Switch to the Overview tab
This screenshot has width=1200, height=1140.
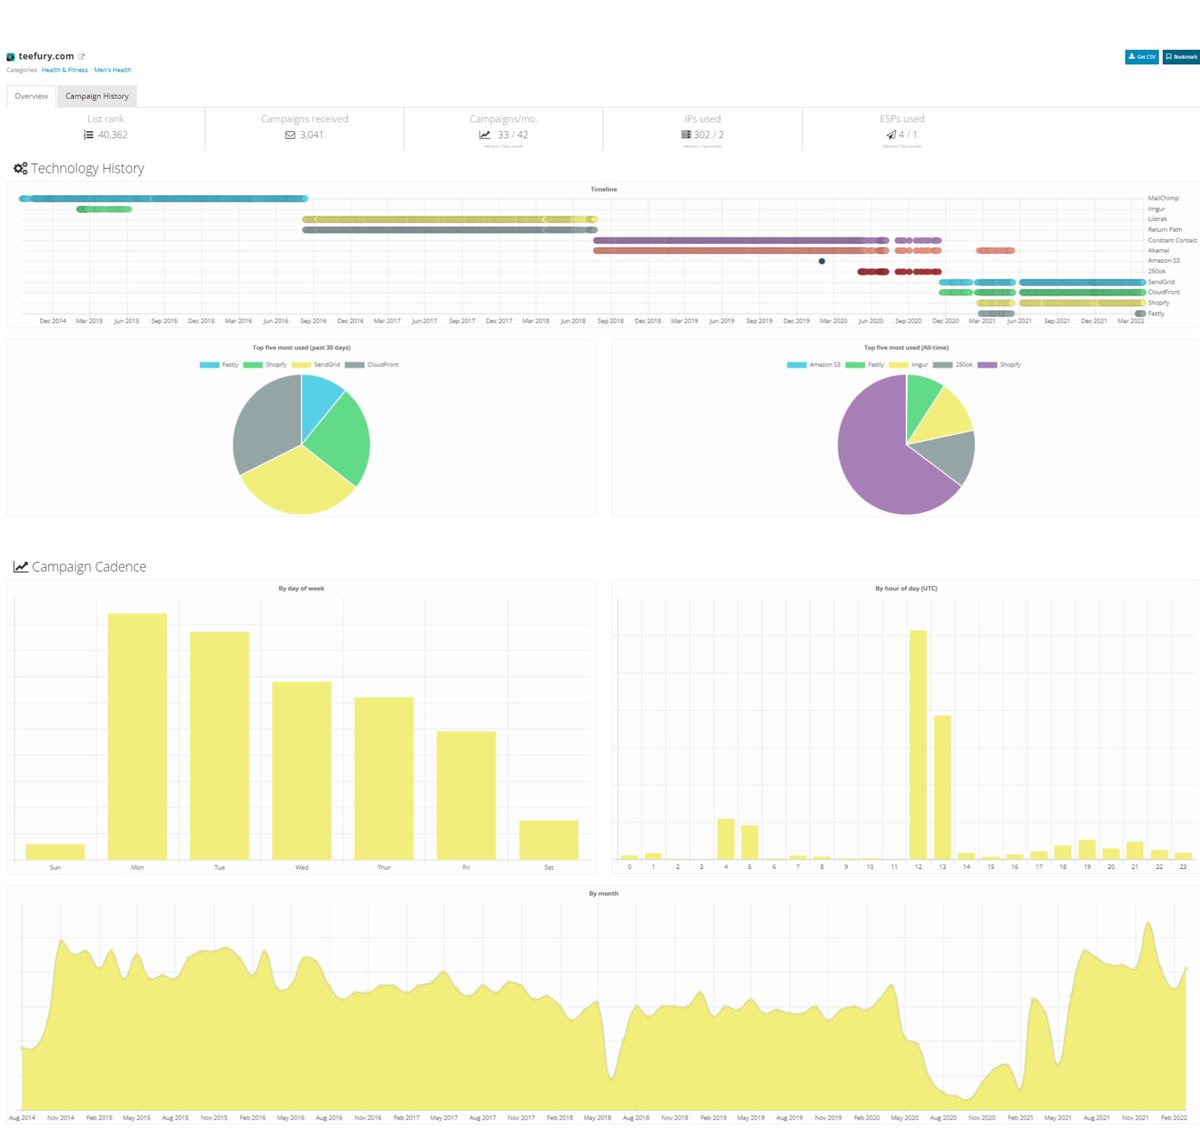[31, 96]
